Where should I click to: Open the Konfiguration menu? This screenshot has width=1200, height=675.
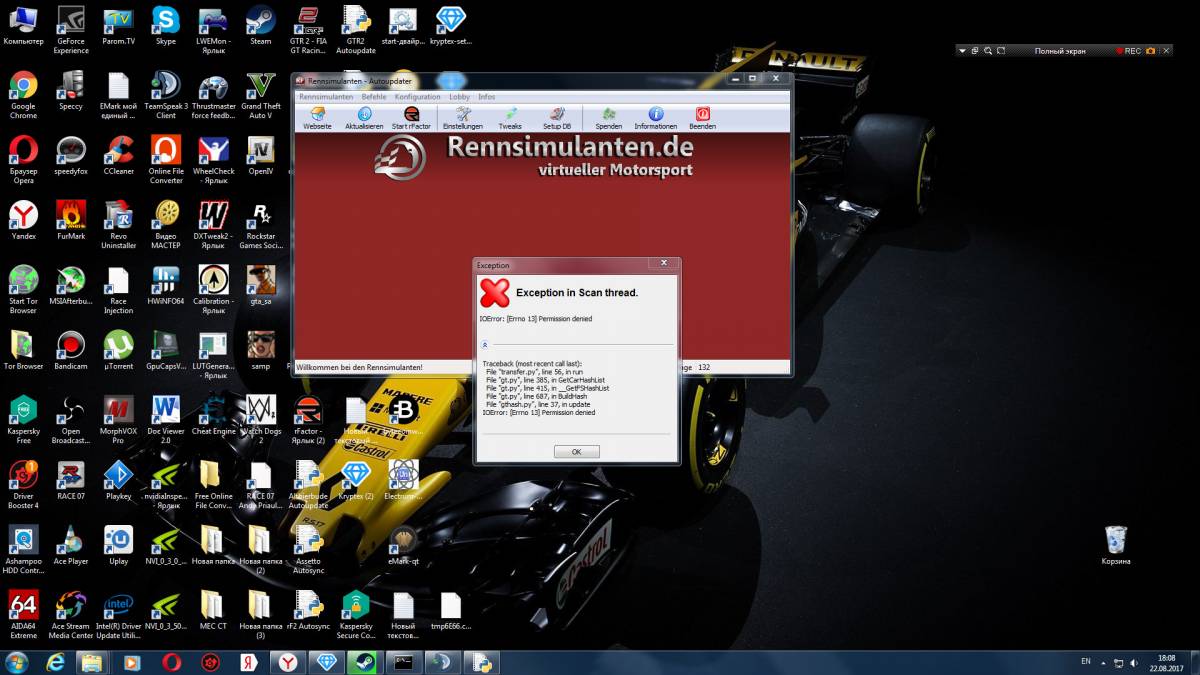coord(417,97)
